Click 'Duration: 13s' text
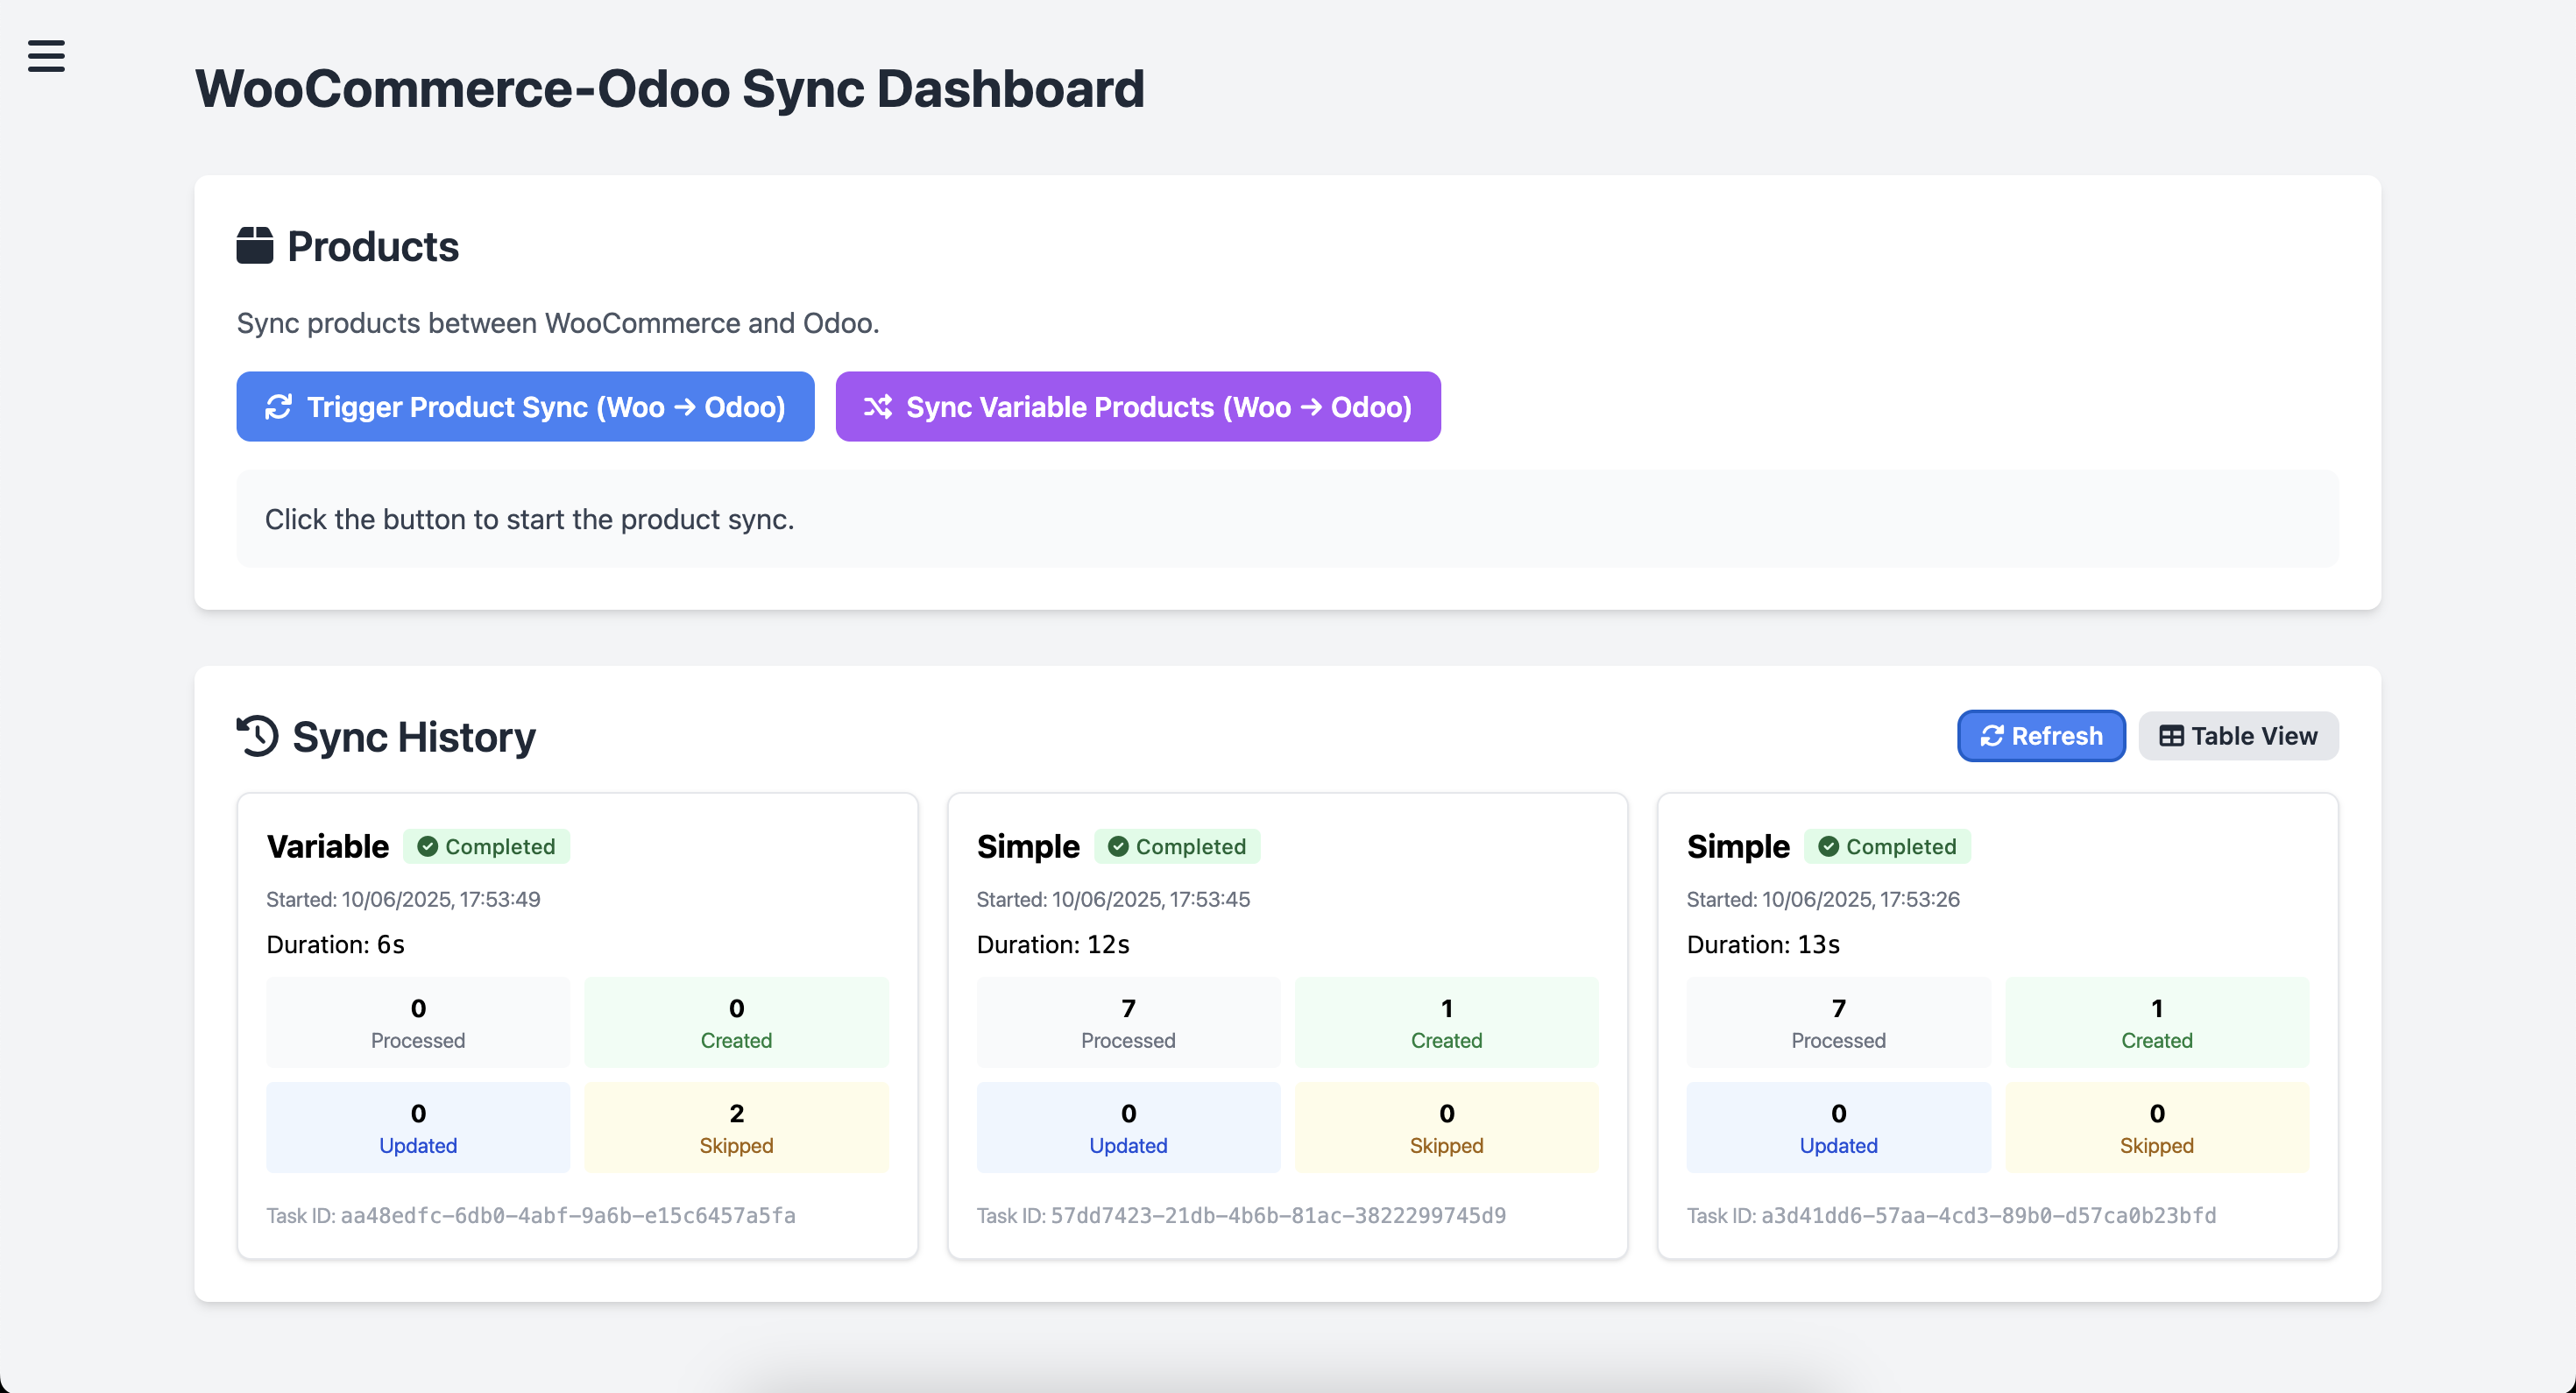The width and height of the screenshot is (2576, 1393). [1763, 944]
